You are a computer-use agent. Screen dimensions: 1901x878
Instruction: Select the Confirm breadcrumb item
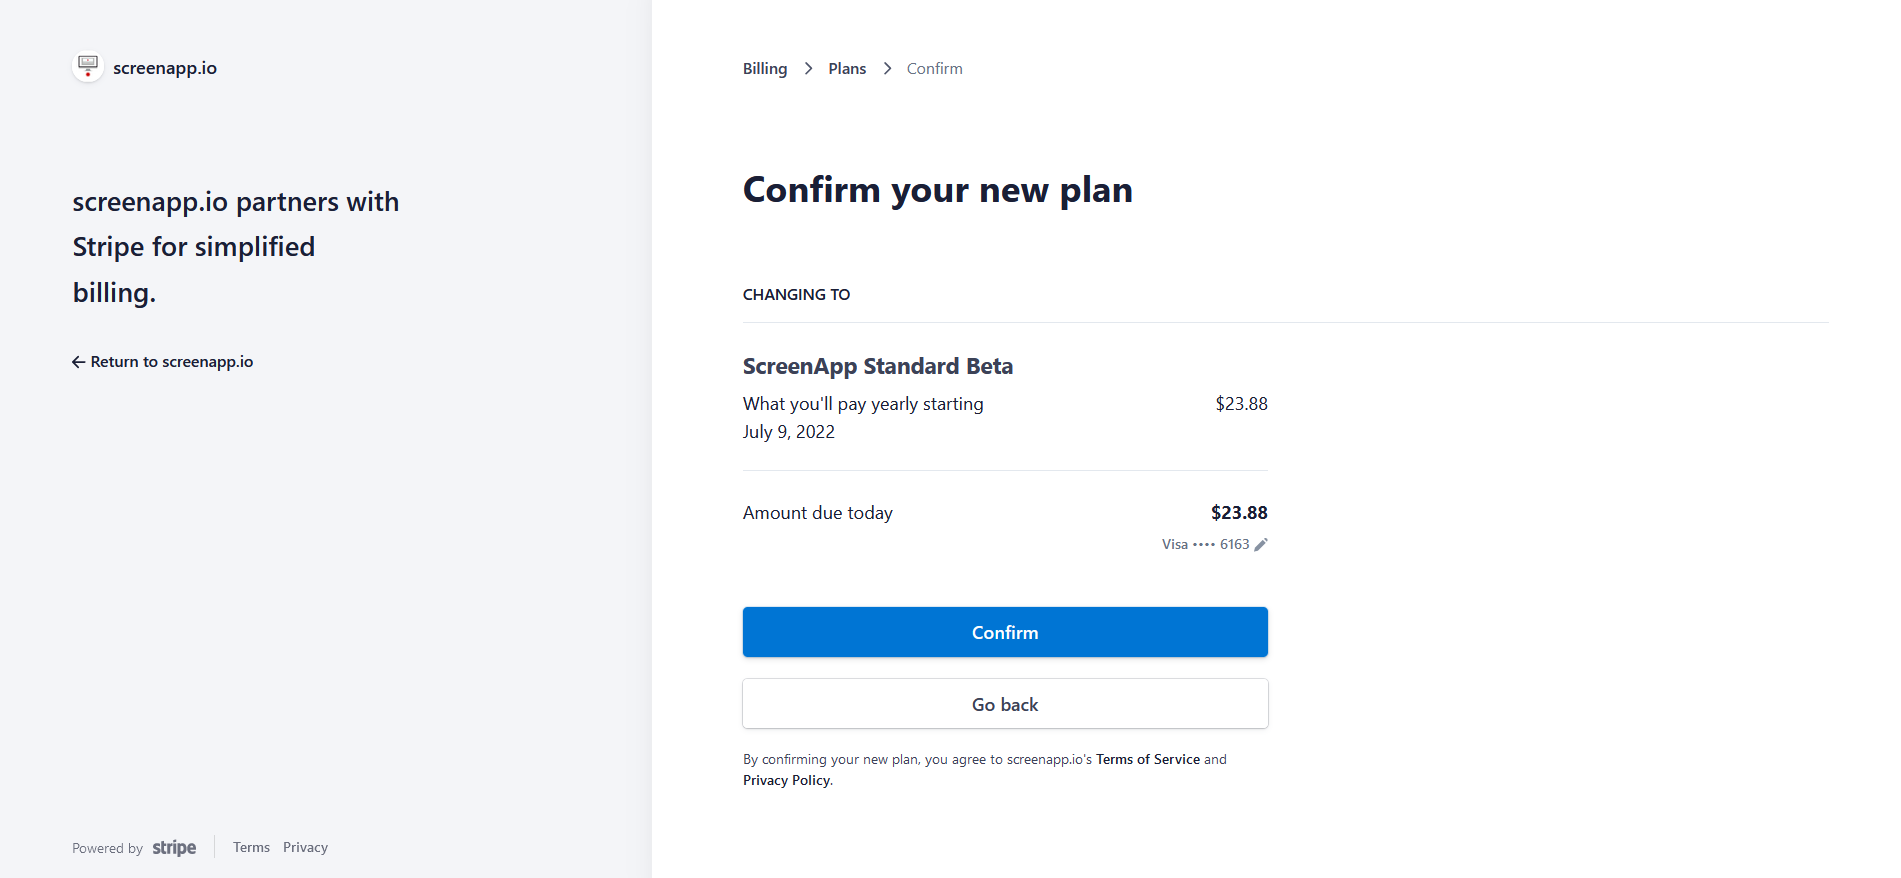(934, 69)
